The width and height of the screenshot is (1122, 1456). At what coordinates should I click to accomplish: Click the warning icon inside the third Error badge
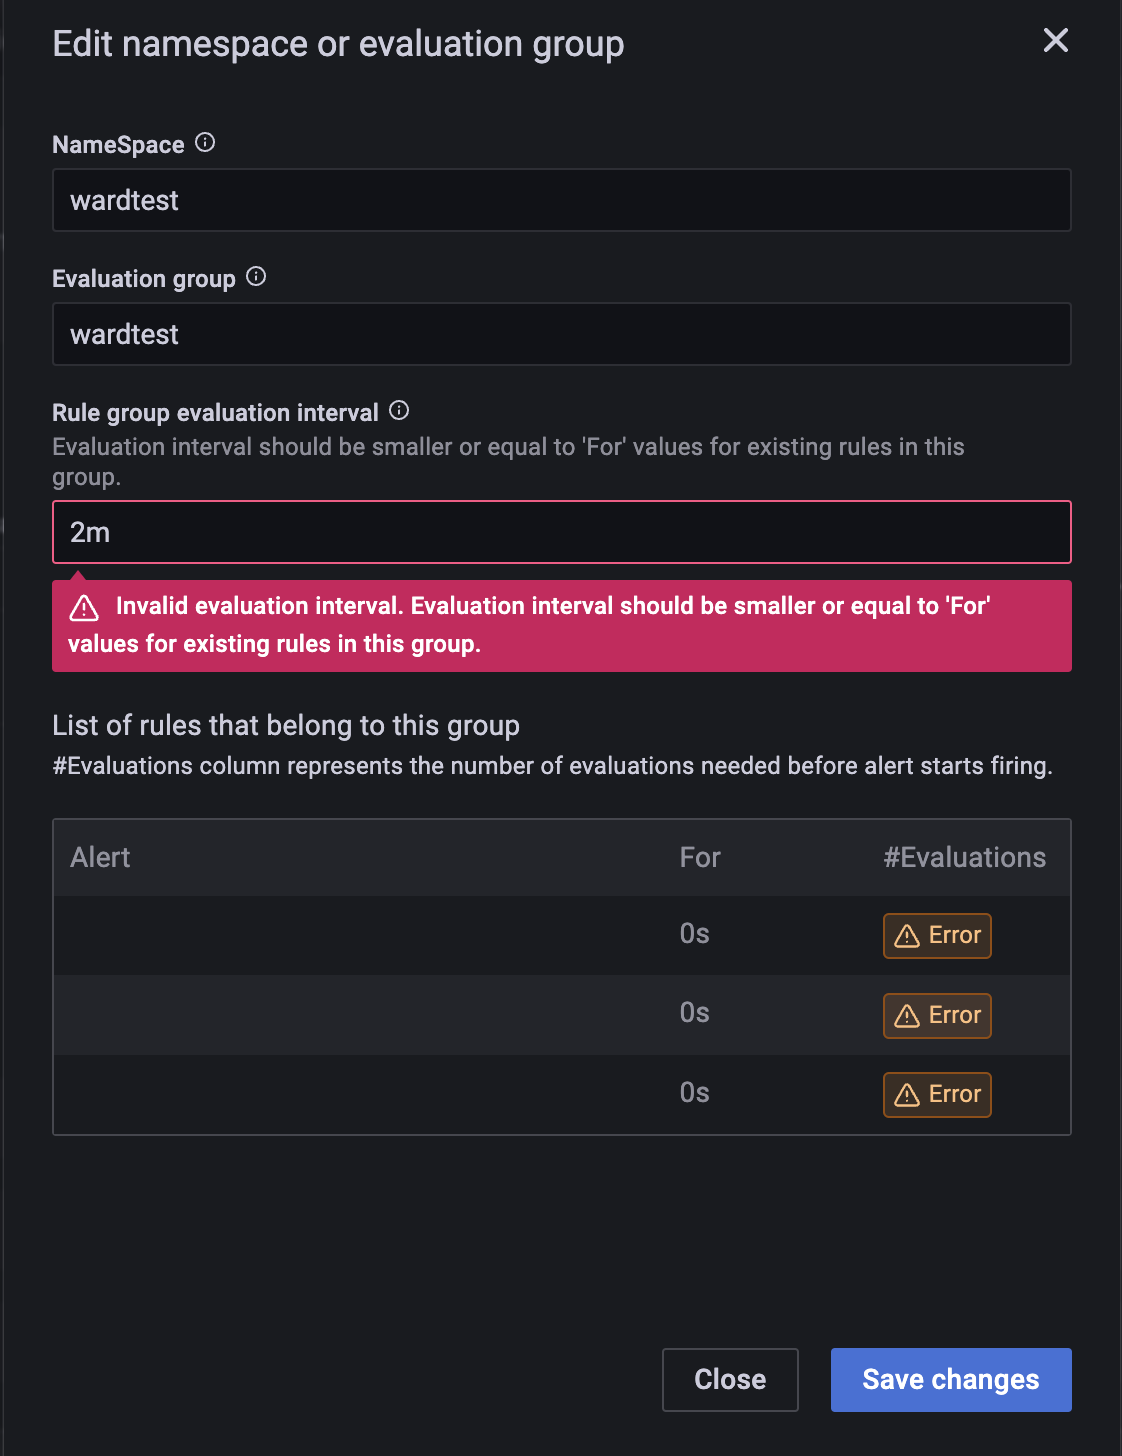(908, 1094)
